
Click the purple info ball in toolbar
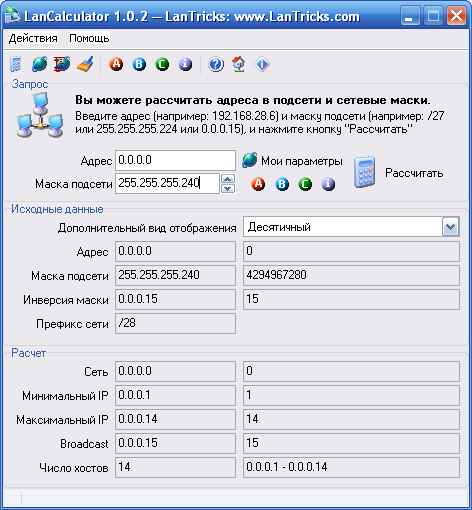click(x=185, y=64)
